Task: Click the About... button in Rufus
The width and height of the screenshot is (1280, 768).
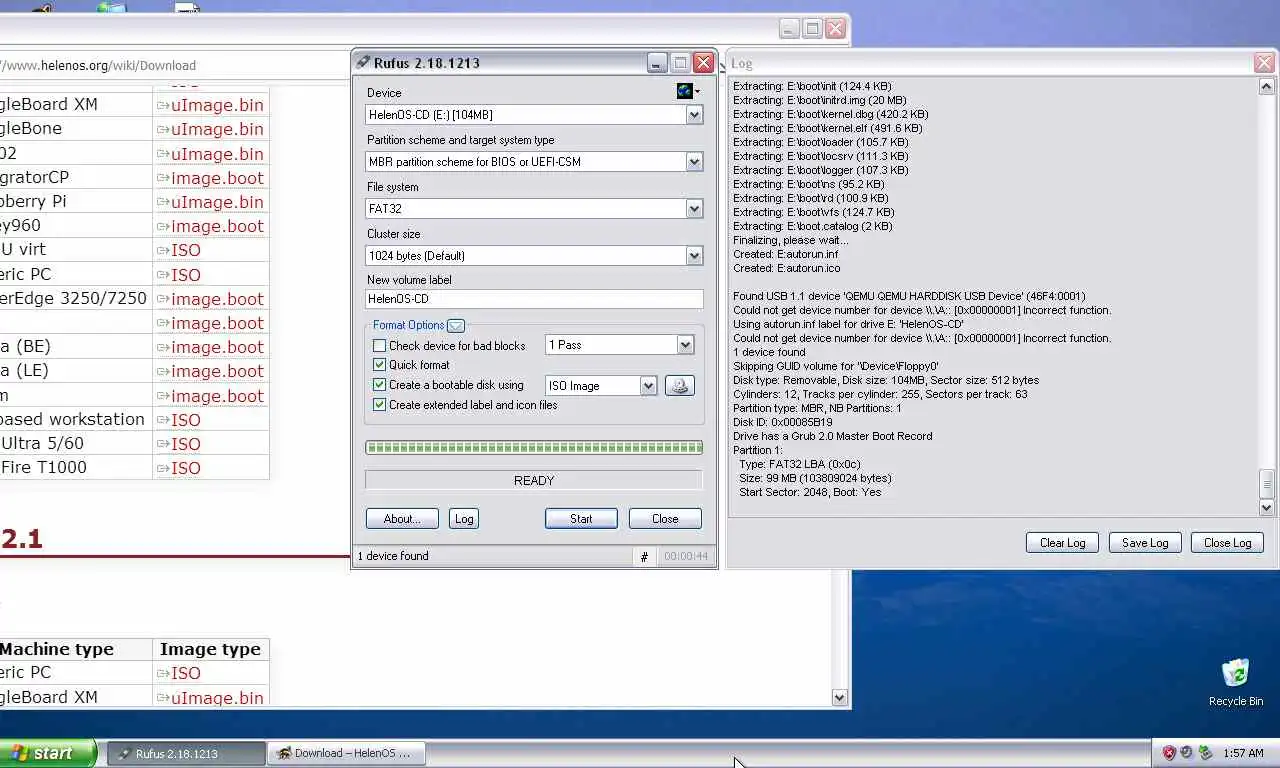Action: pyautogui.click(x=402, y=519)
